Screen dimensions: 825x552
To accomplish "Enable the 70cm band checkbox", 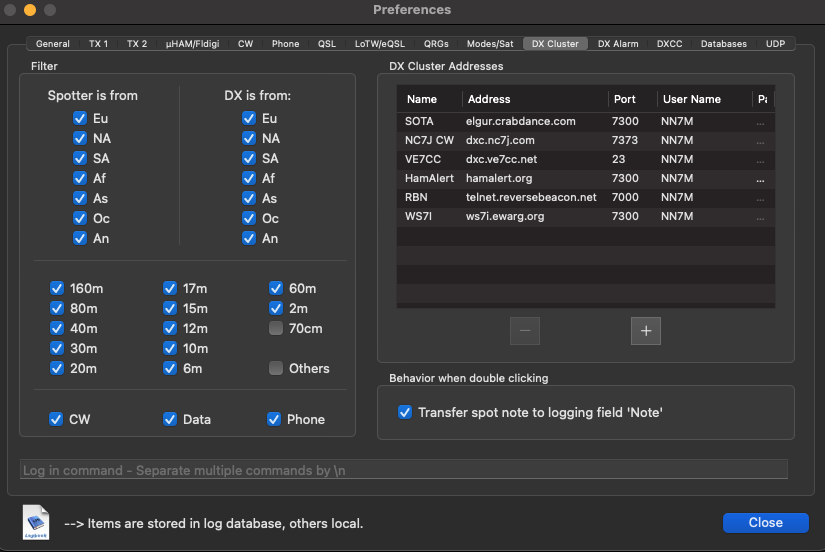I will click(x=276, y=329).
